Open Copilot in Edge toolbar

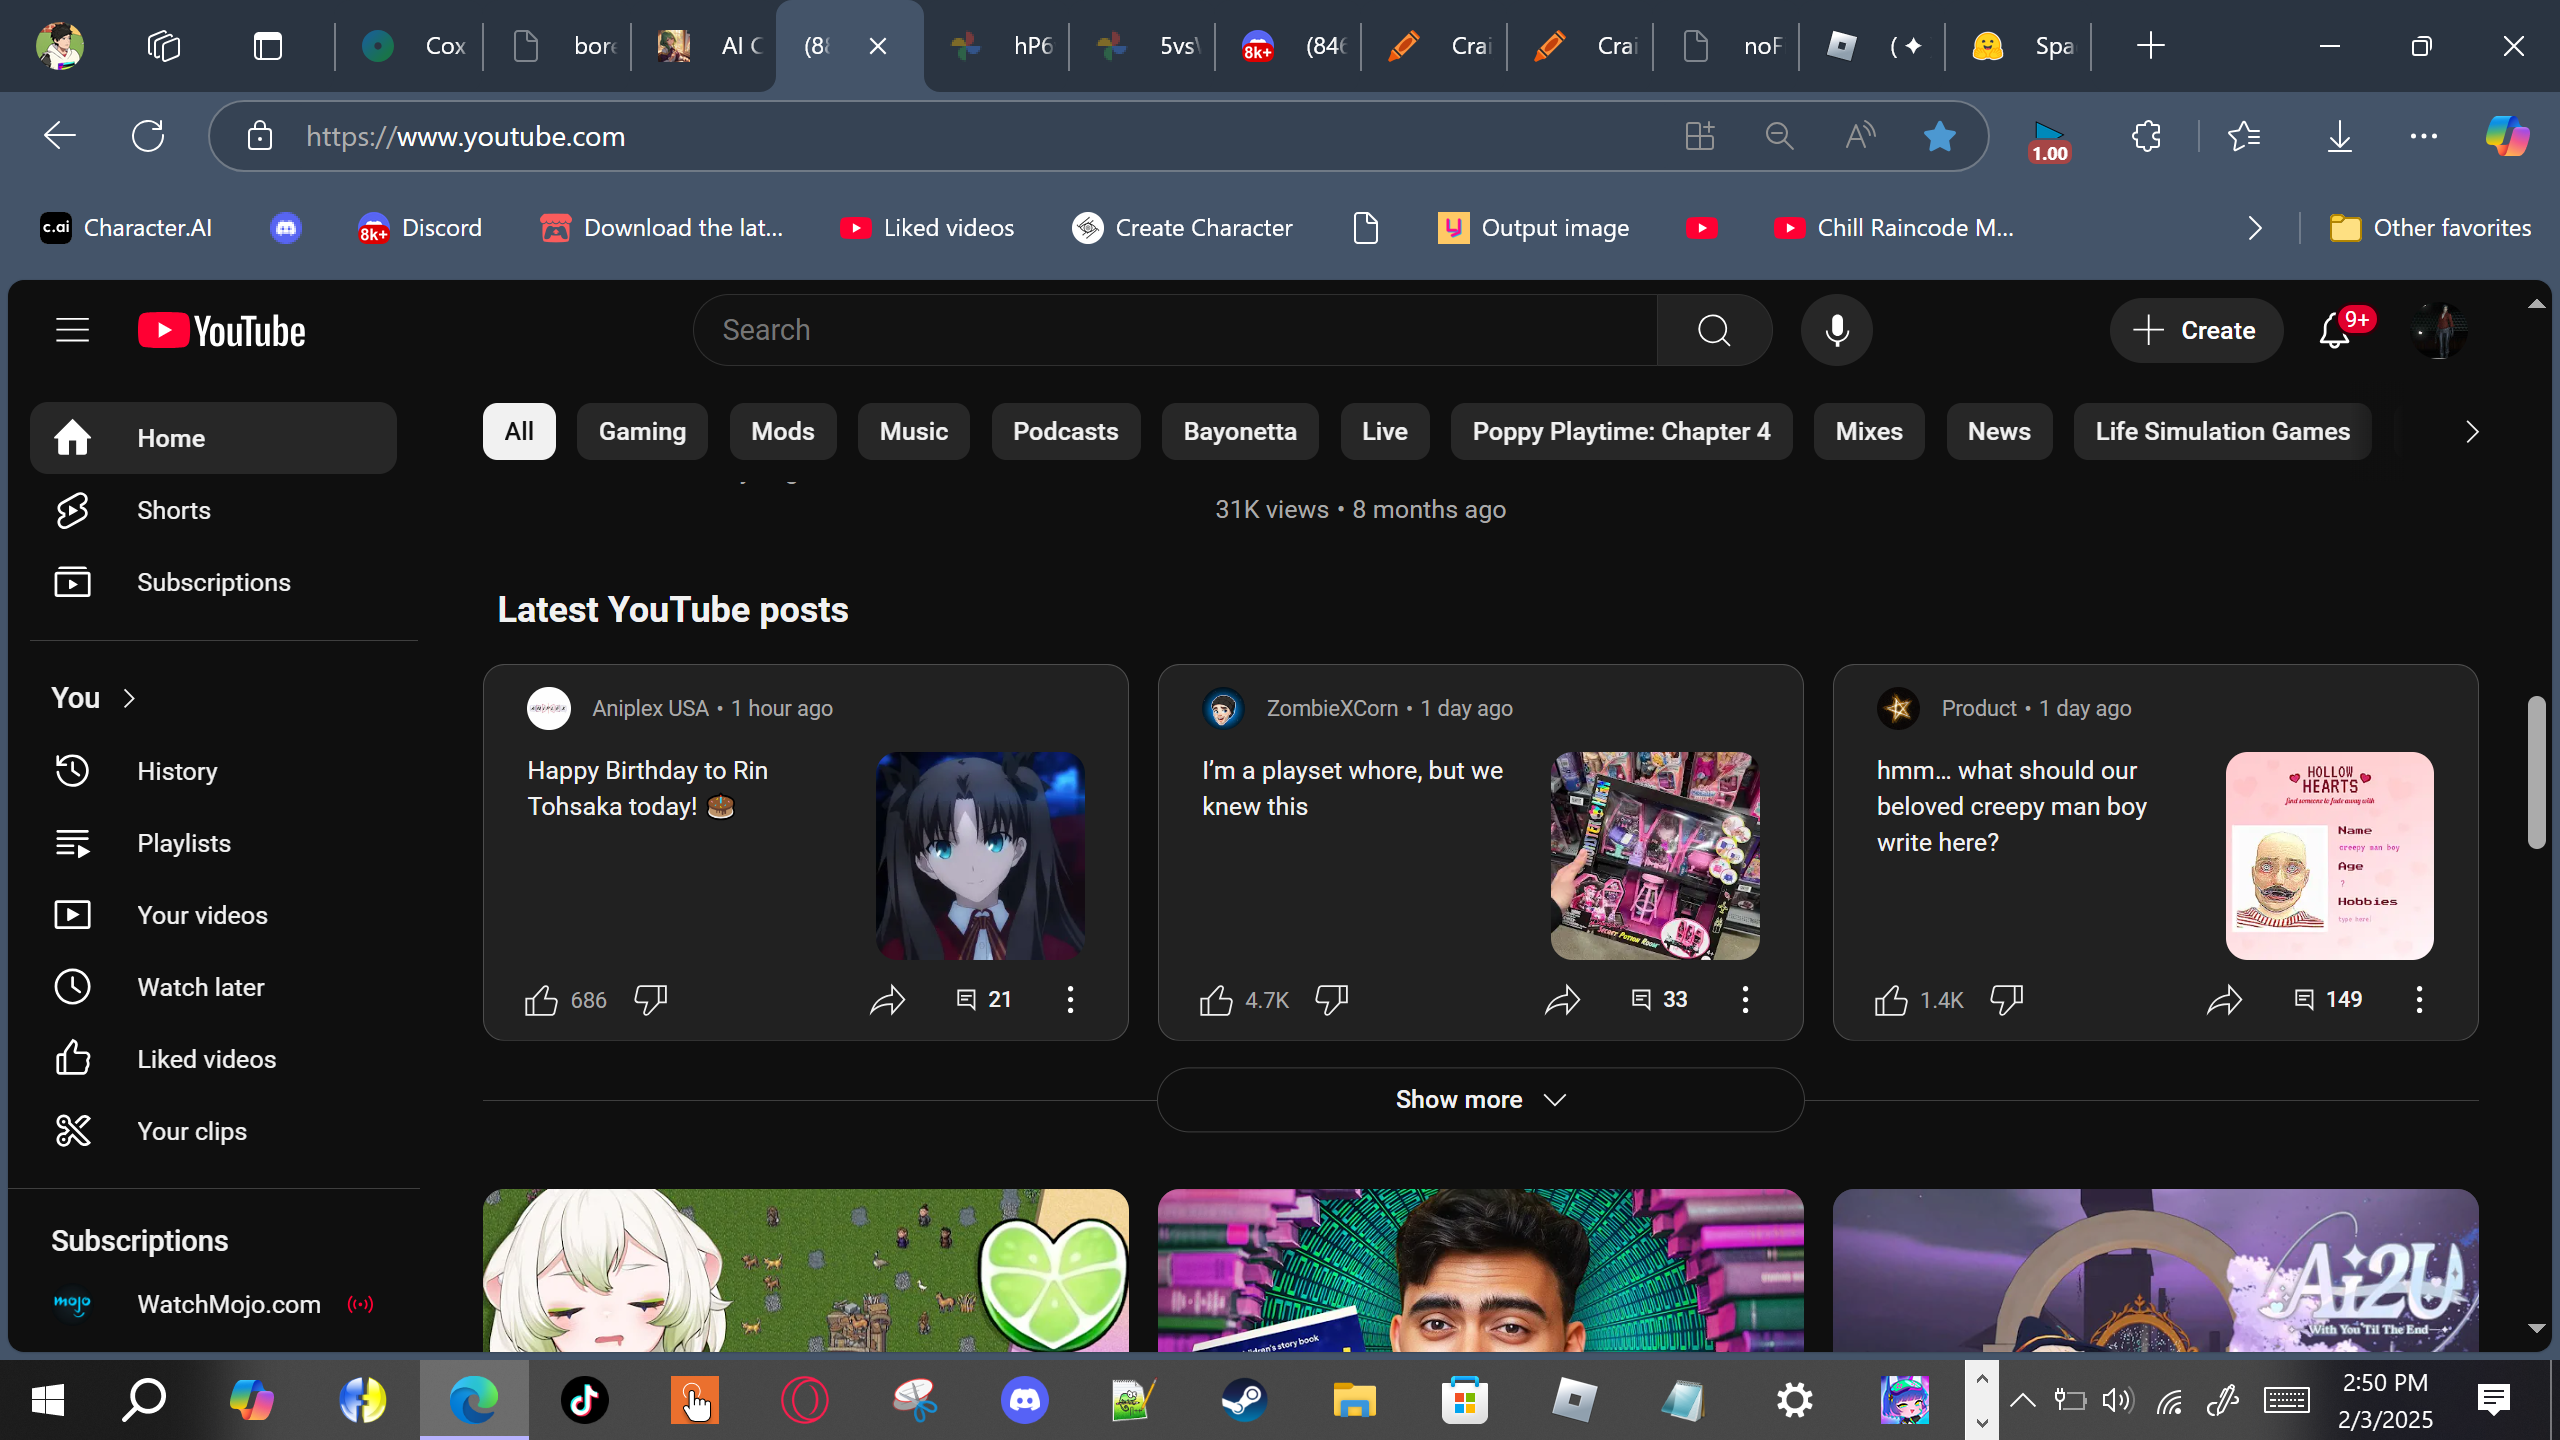(x=2507, y=136)
